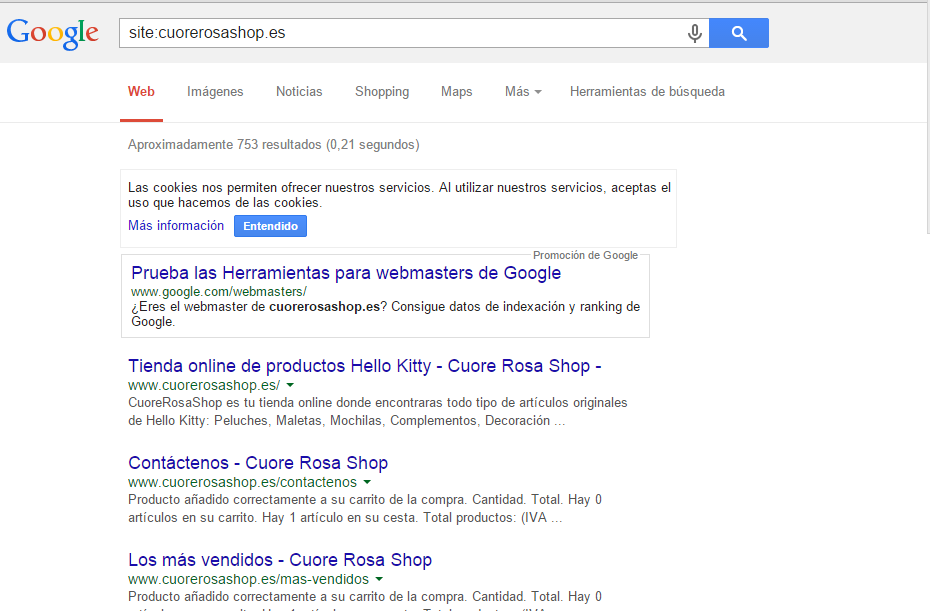The image size is (930, 611).
Task: Open the Maps tab
Action: (457, 92)
